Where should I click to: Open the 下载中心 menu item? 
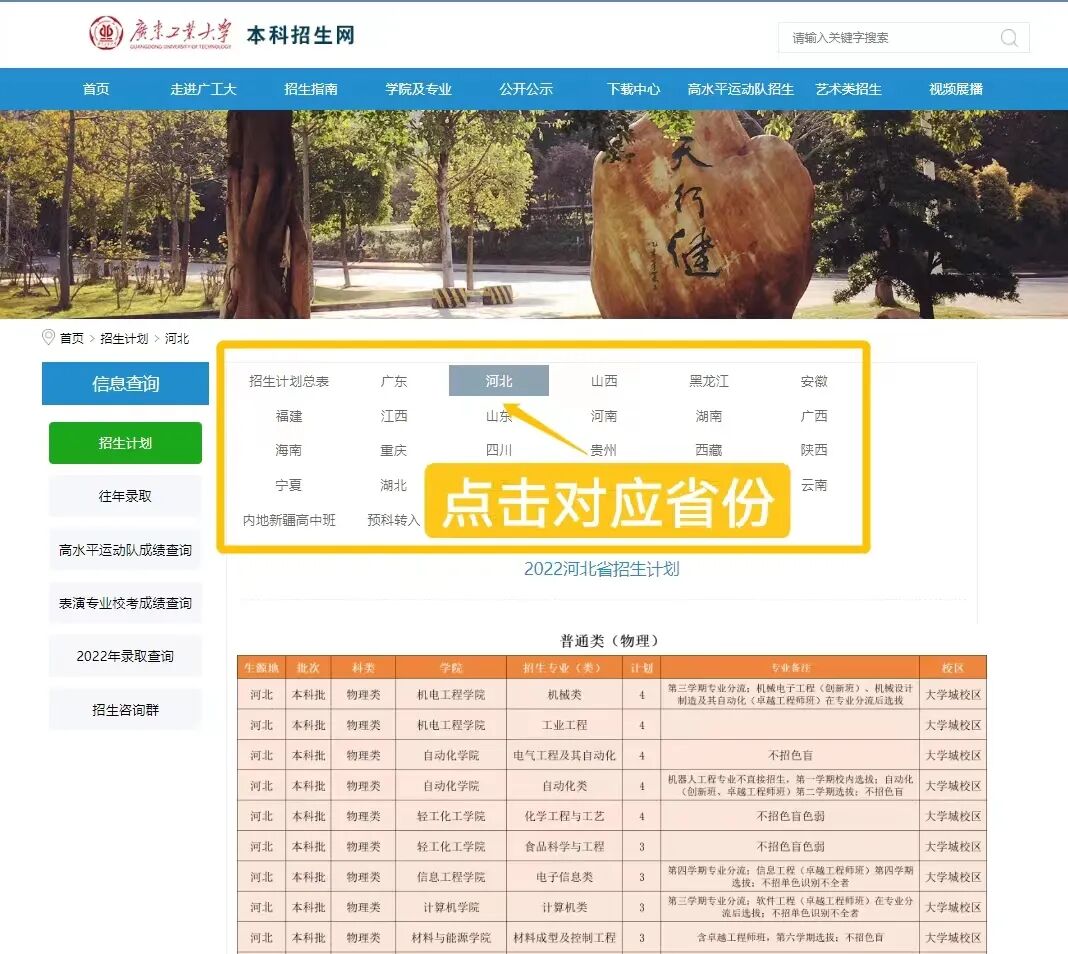[634, 88]
